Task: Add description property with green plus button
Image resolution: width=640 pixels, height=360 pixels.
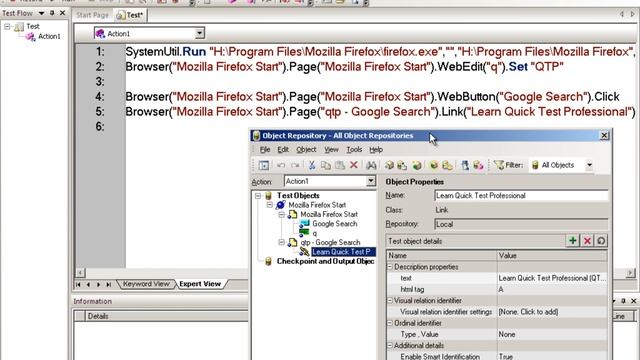Action: click(x=573, y=241)
